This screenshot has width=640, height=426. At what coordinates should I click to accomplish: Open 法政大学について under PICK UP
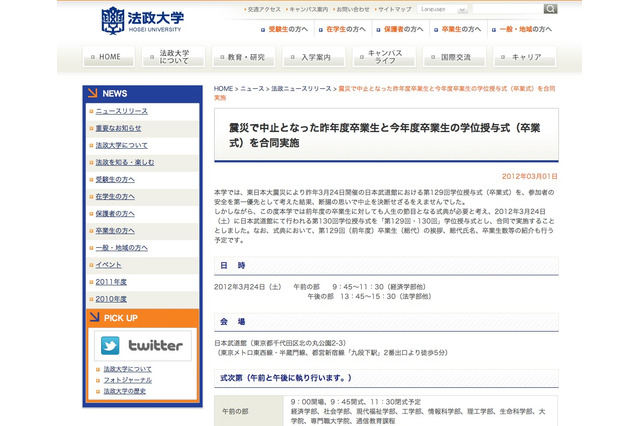point(127,369)
